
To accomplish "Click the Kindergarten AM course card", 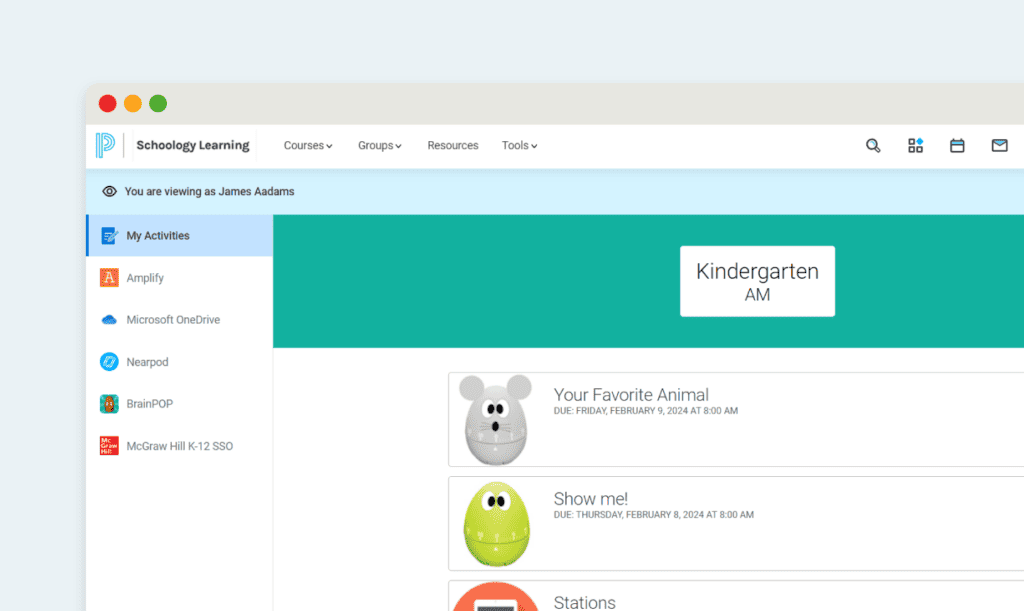I will point(757,281).
